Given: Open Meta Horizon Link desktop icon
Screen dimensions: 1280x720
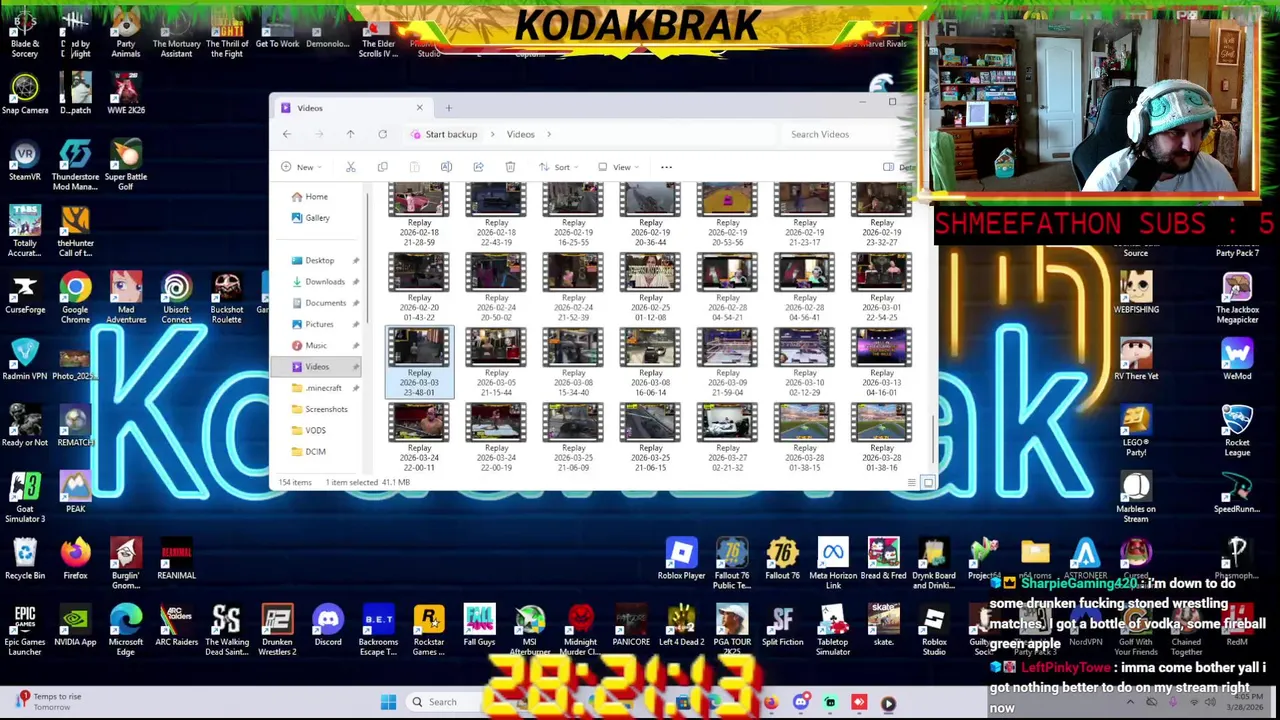Looking at the screenshot, I should point(833,565).
